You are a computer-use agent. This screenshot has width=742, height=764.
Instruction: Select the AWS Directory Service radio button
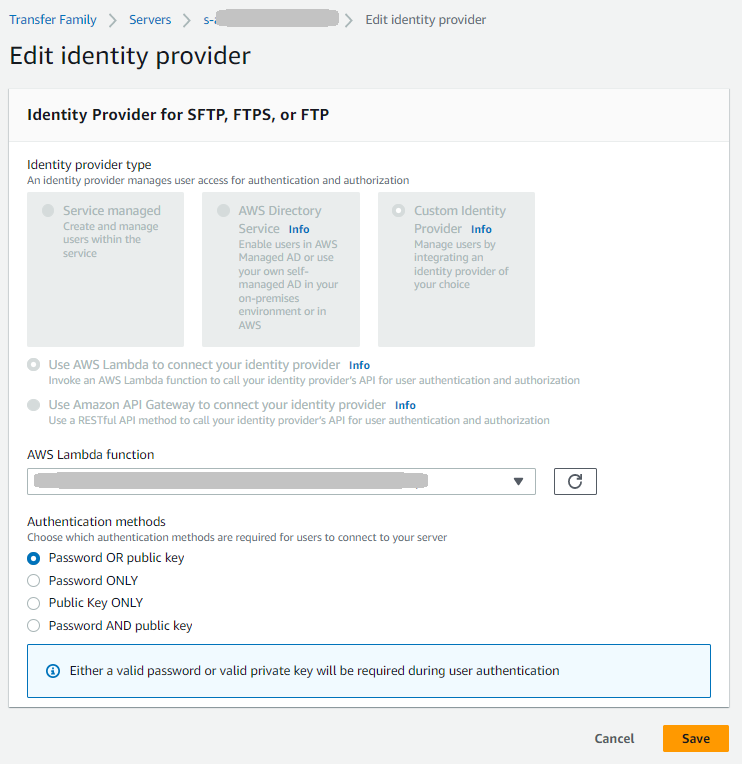point(223,211)
